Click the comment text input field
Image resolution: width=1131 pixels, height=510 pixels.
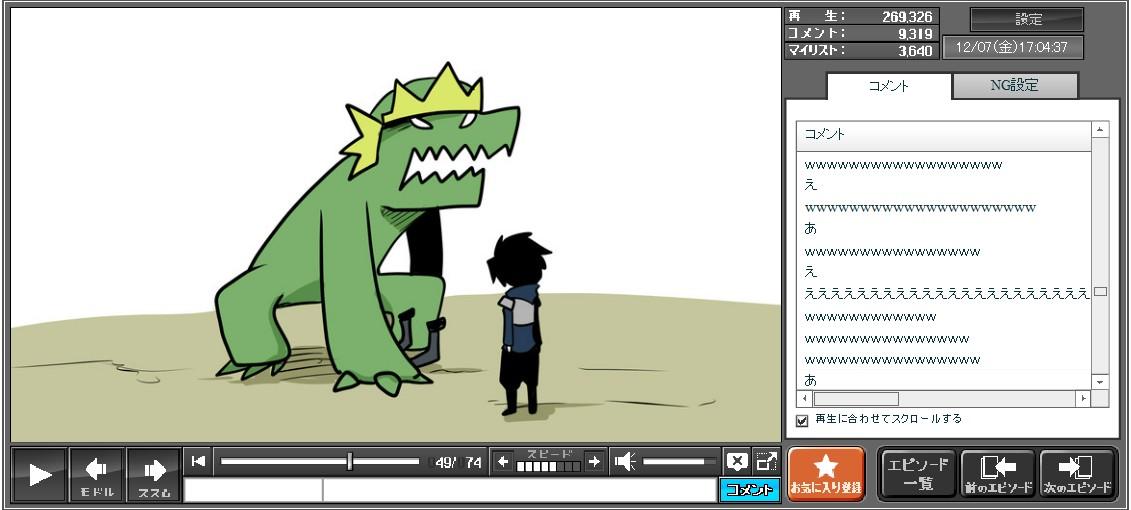click(x=518, y=490)
